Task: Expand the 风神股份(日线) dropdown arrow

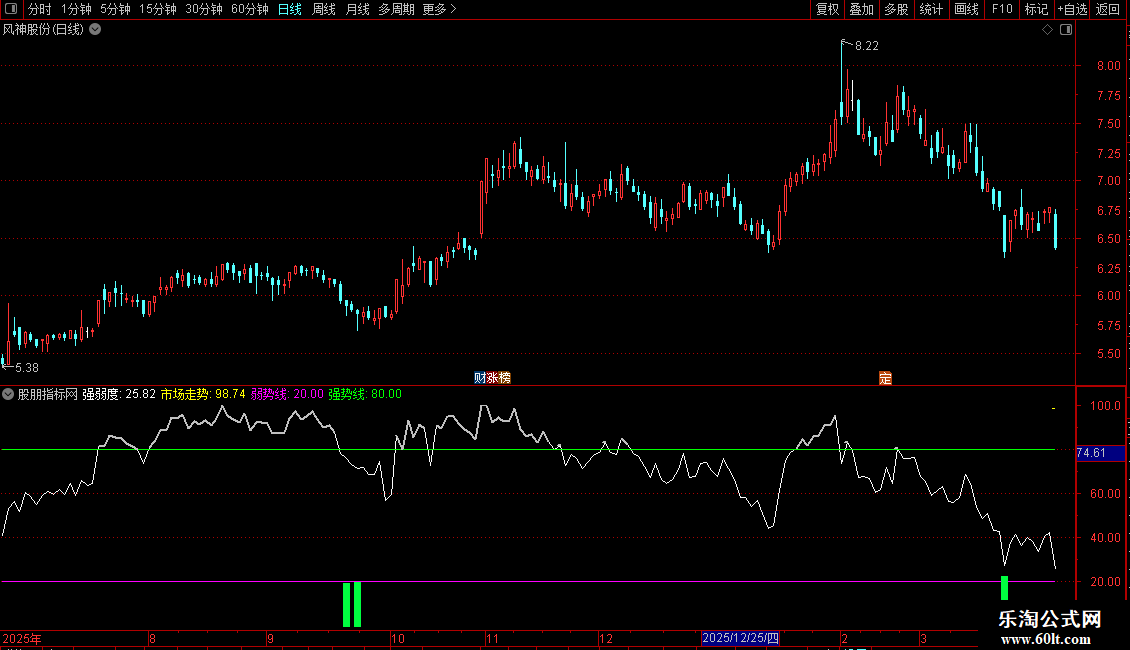Action: click(95, 30)
